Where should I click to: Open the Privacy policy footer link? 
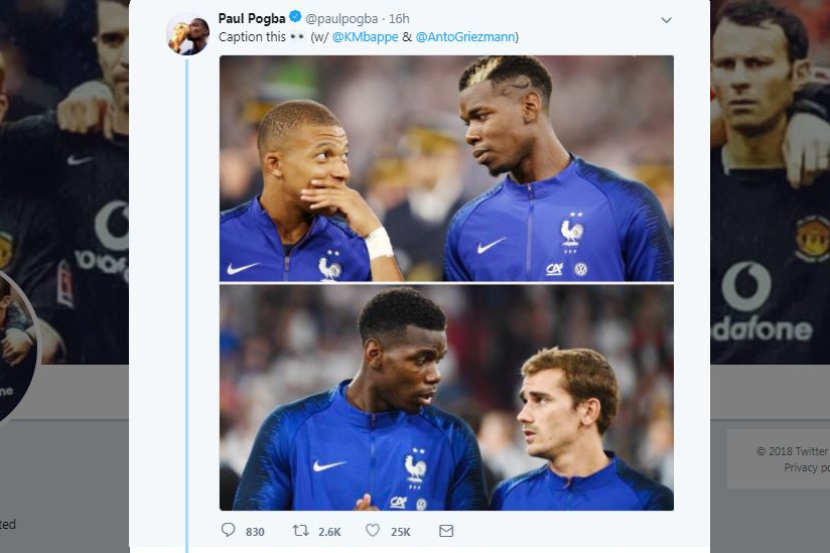click(x=806, y=468)
